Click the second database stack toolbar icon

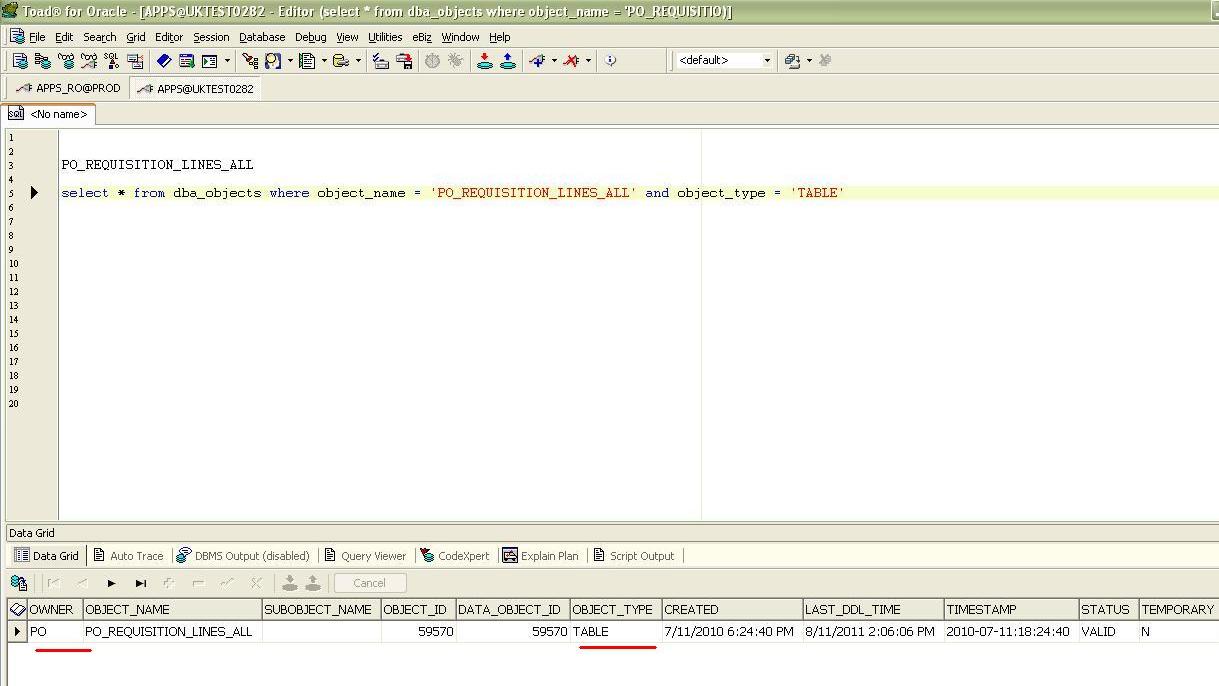point(341,60)
